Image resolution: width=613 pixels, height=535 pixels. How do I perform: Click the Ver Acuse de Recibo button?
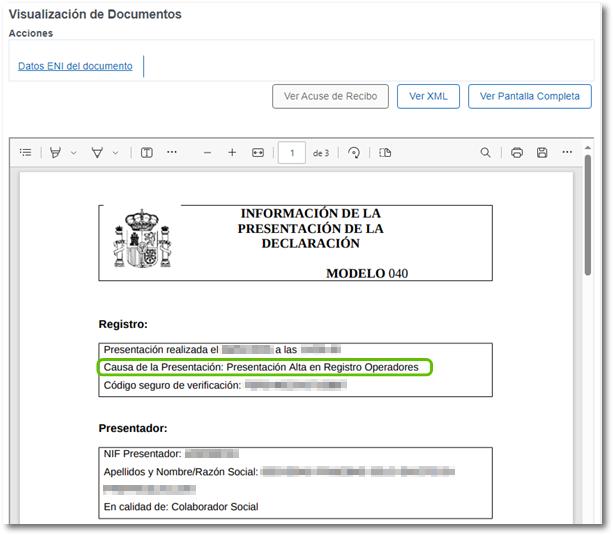[x=330, y=96]
